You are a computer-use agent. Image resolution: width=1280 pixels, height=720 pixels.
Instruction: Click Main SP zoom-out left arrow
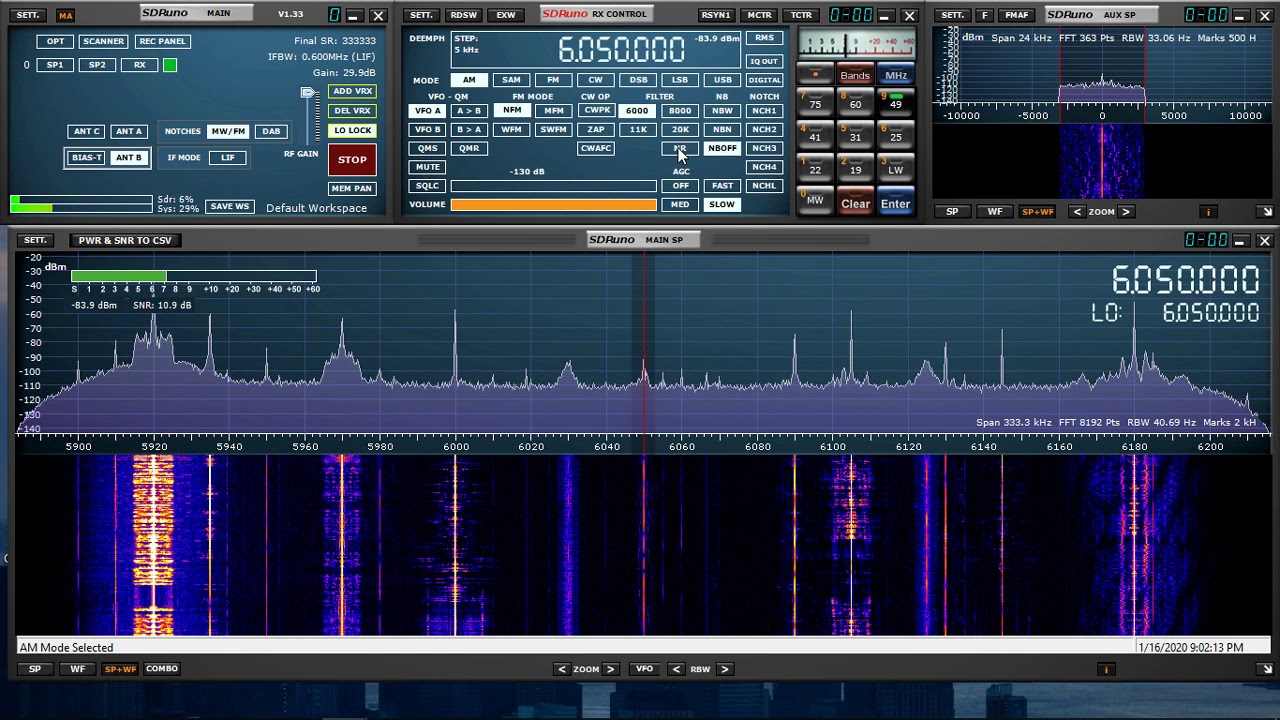point(562,669)
